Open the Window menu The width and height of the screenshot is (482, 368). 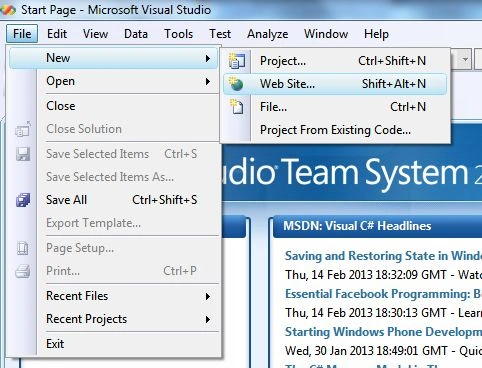pos(326,34)
